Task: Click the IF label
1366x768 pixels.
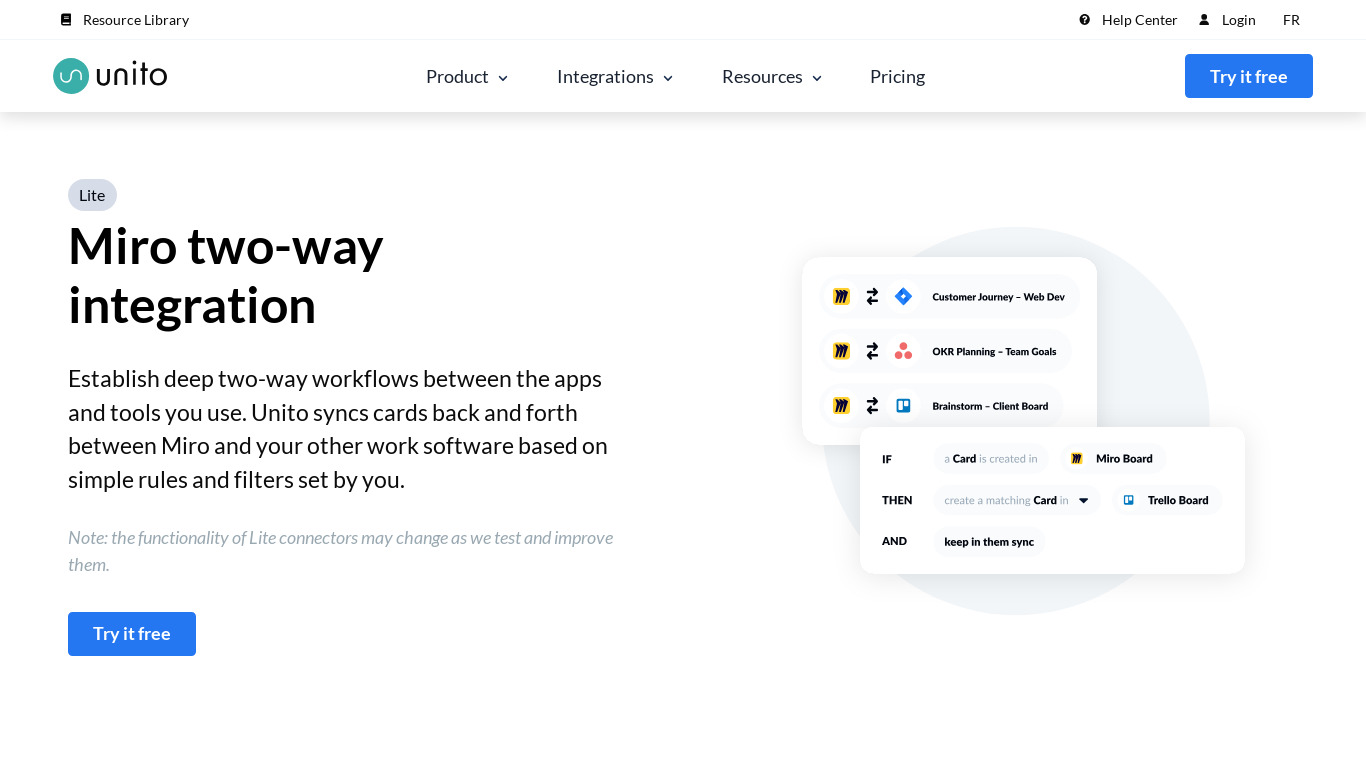Action: click(887, 459)
